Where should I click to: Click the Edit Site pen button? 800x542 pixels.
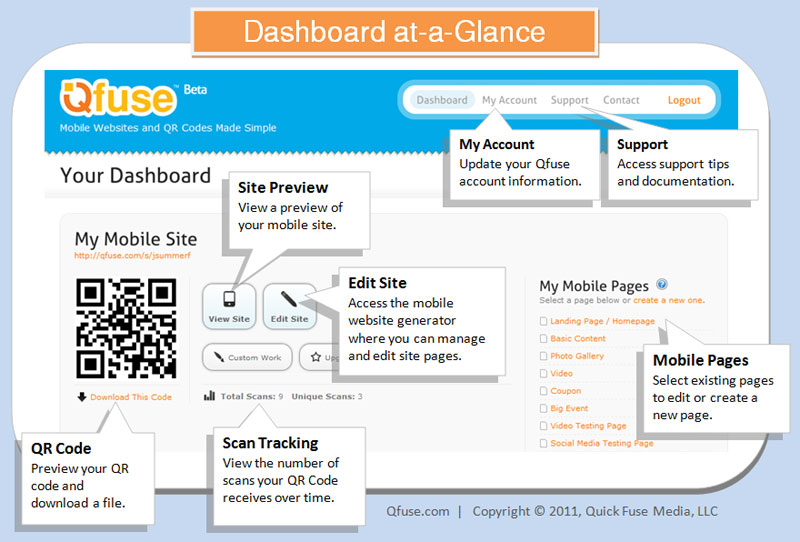290,305
